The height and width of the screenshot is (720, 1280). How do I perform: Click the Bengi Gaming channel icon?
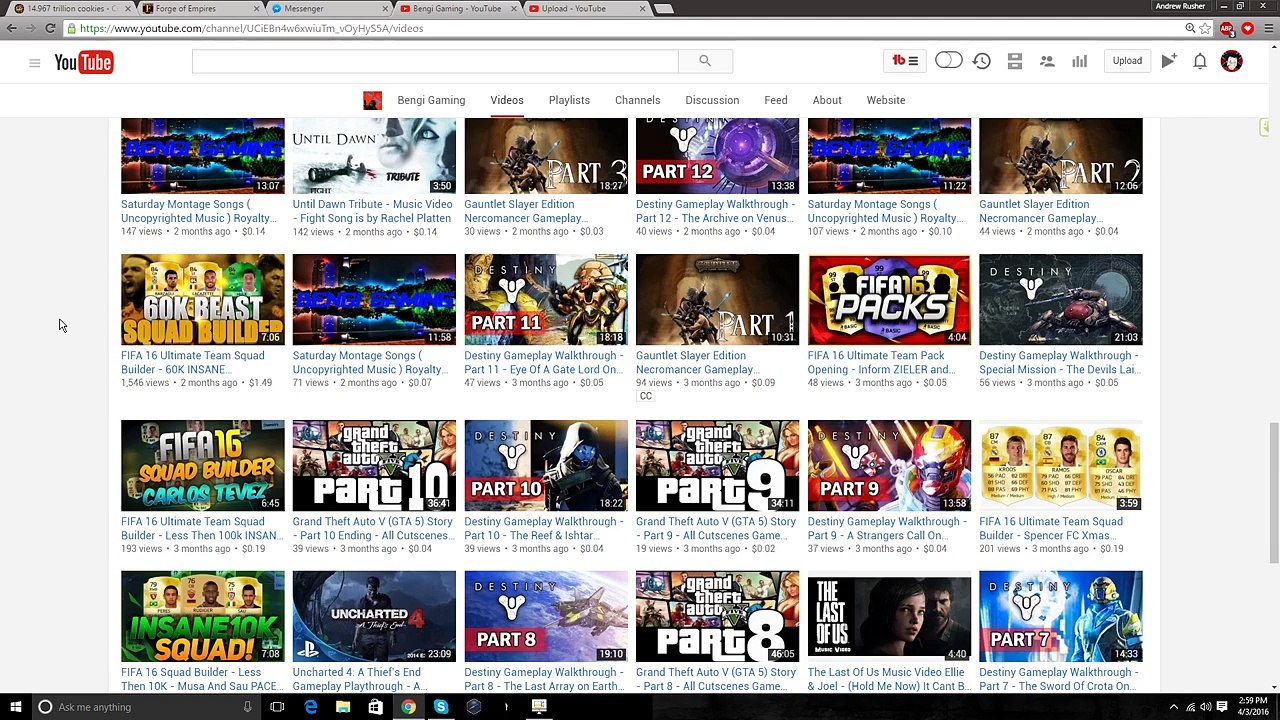click(x=372, y=100)
